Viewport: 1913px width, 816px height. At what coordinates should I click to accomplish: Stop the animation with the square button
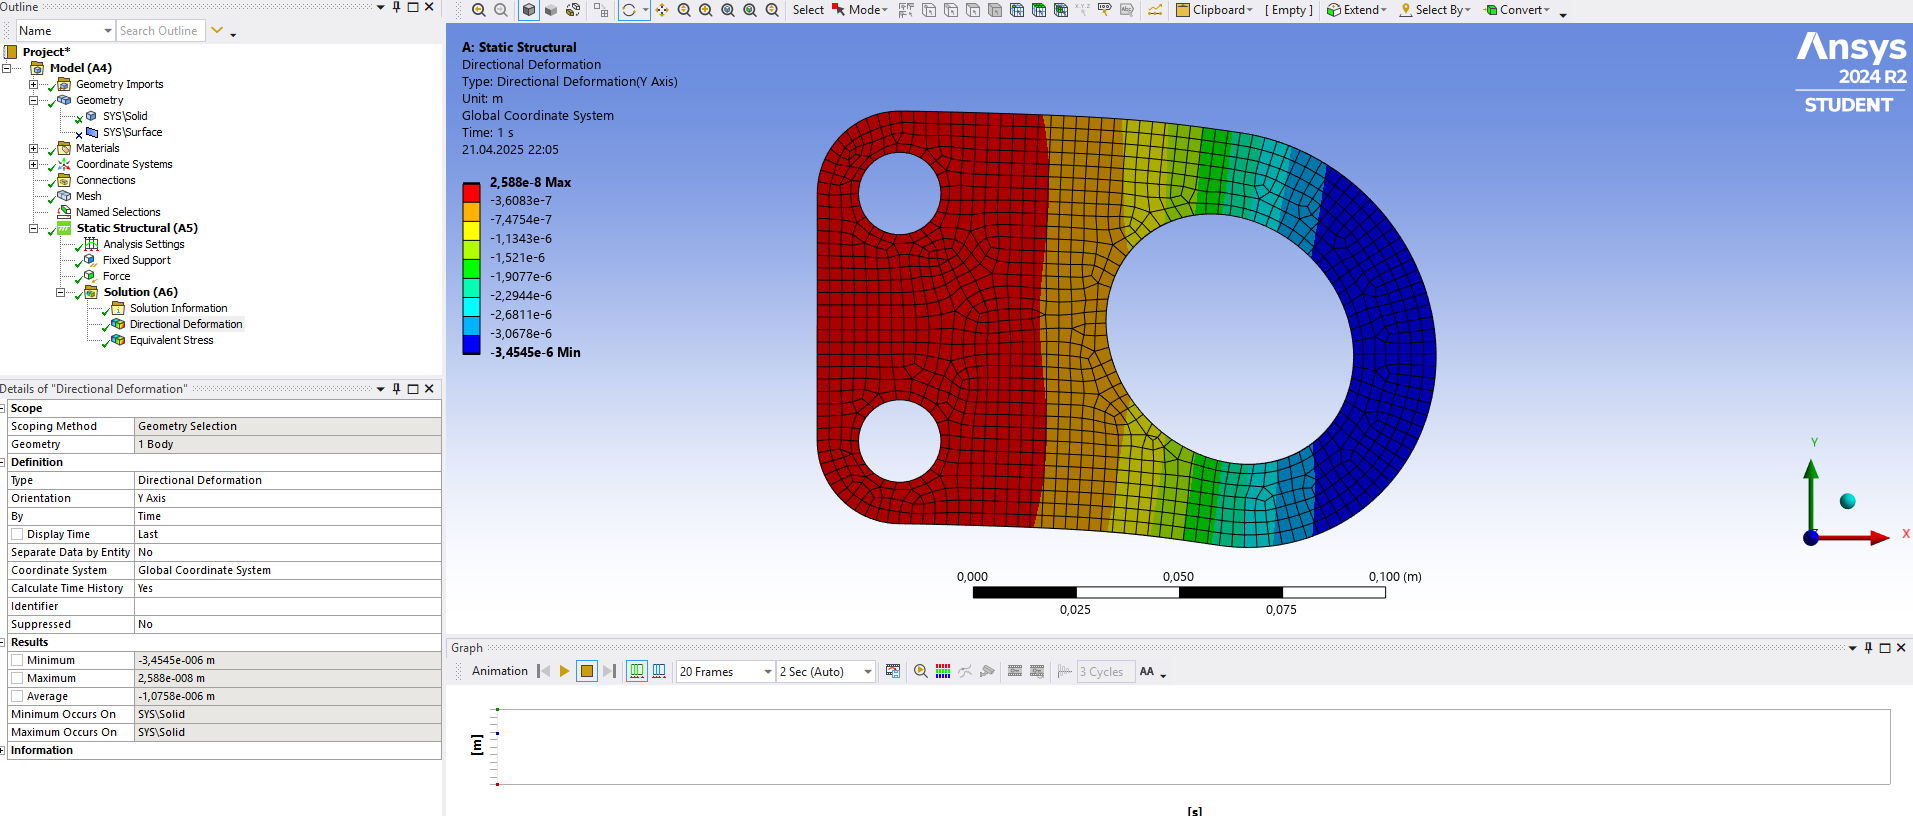pos(587,671)
